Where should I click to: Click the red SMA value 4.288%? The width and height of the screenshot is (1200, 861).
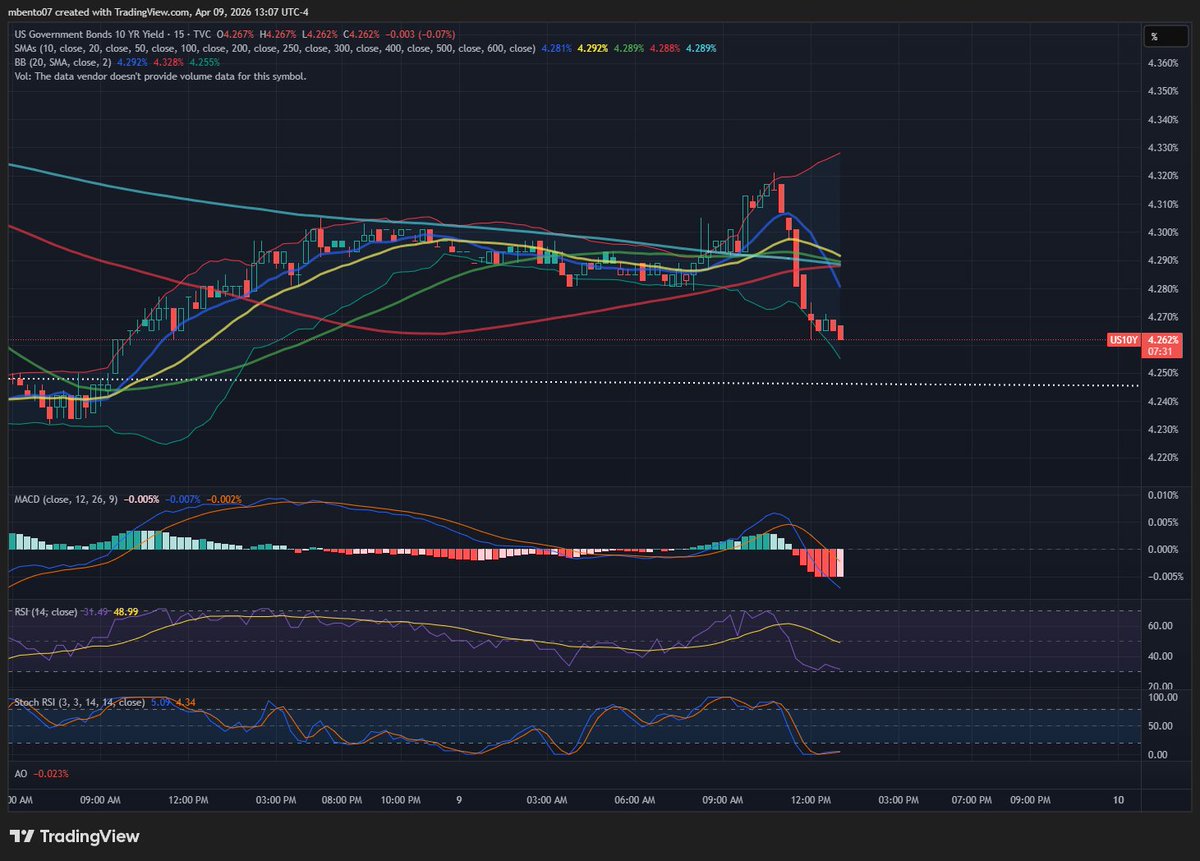tap(666, 48)
